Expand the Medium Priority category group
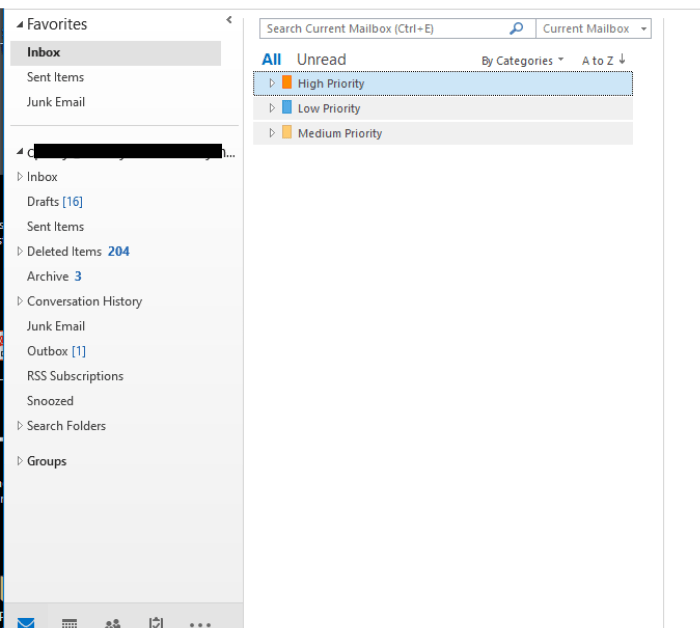700x628 pixels. coord(271,134)
